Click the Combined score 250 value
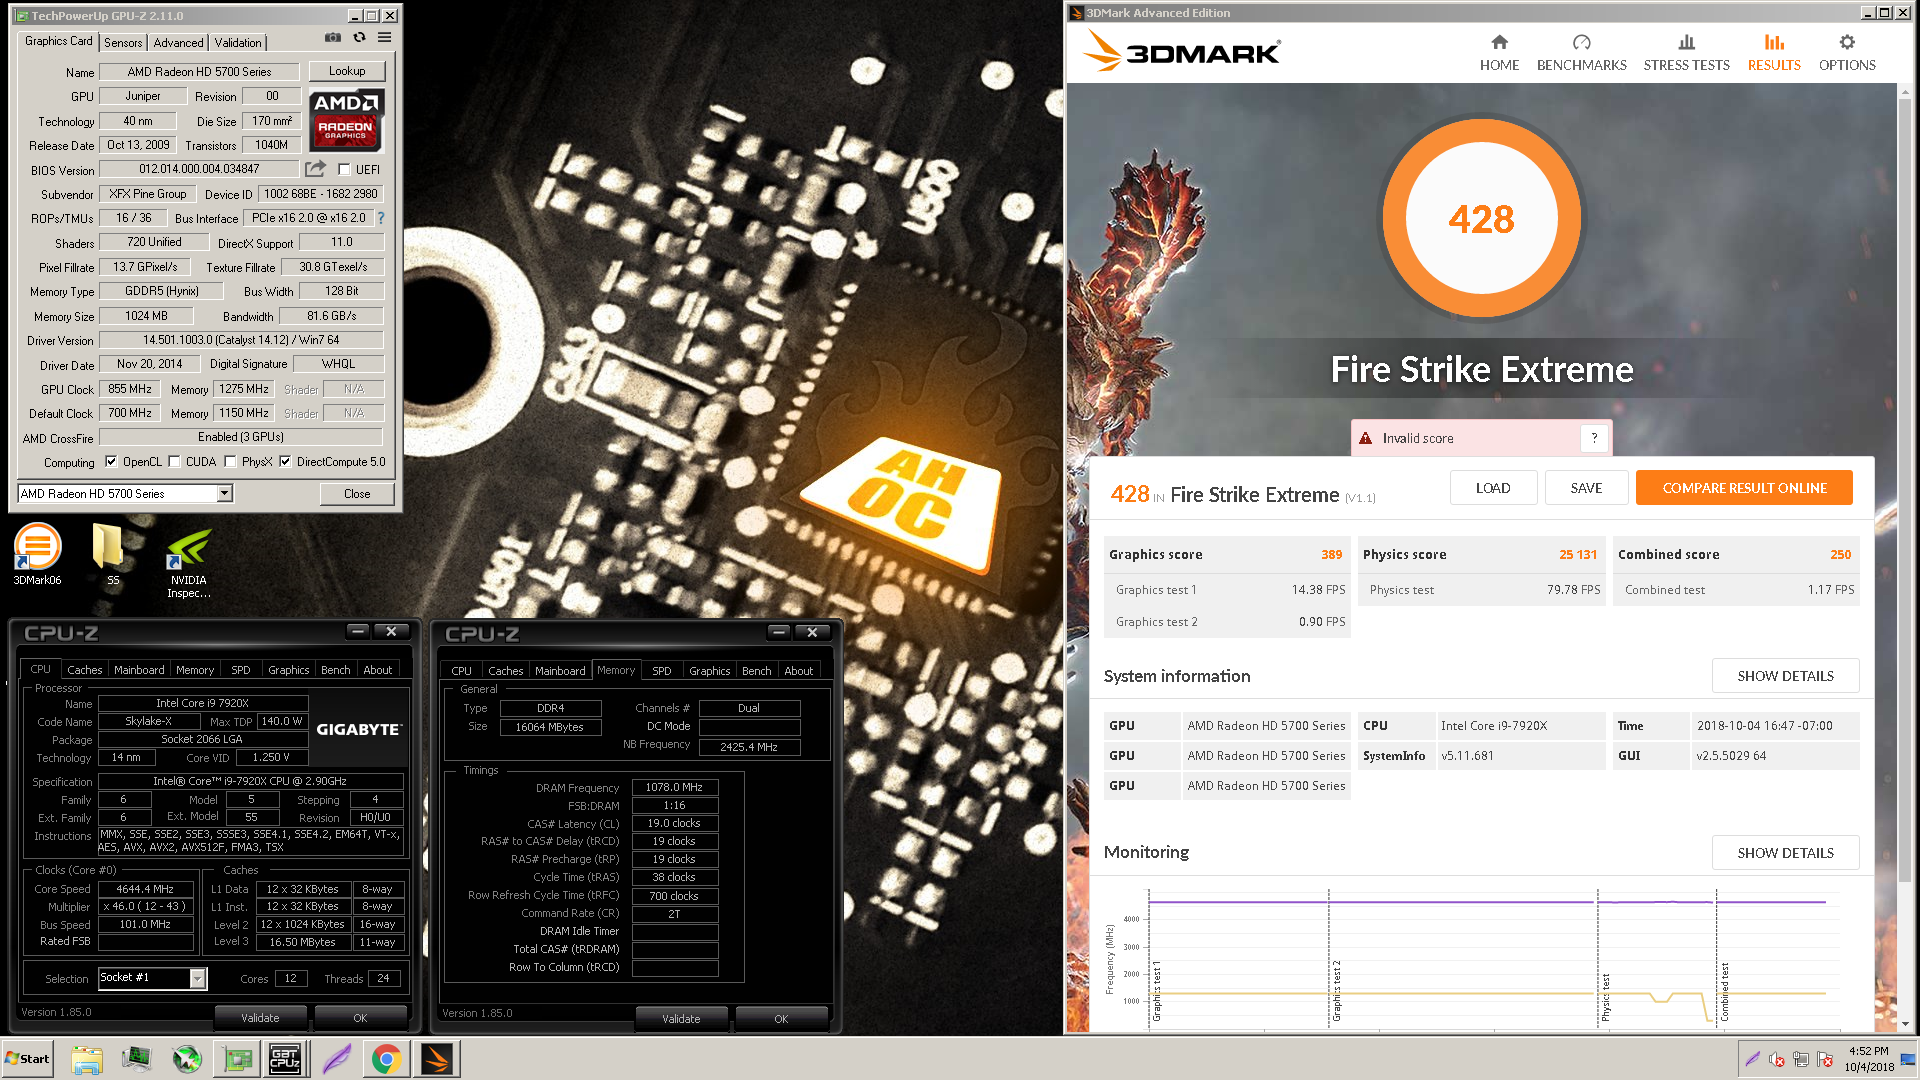The width and height of the screenshot is (1920, 1080). pyautogui.click(x=1840, y=555)
